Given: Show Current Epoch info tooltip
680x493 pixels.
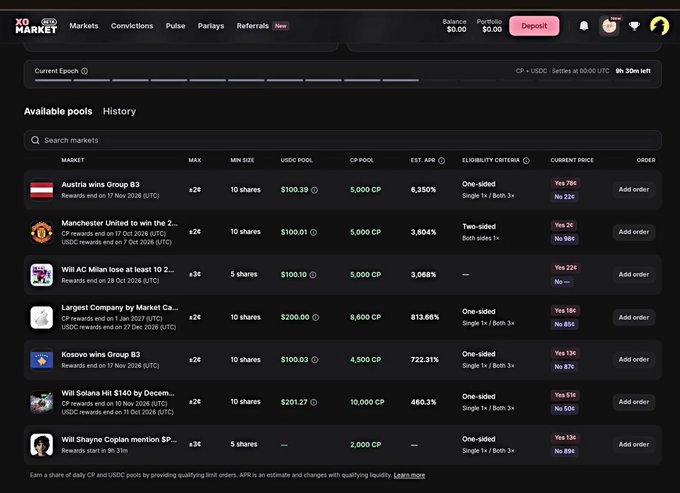Looking at the screenshot, I should 85,71.
